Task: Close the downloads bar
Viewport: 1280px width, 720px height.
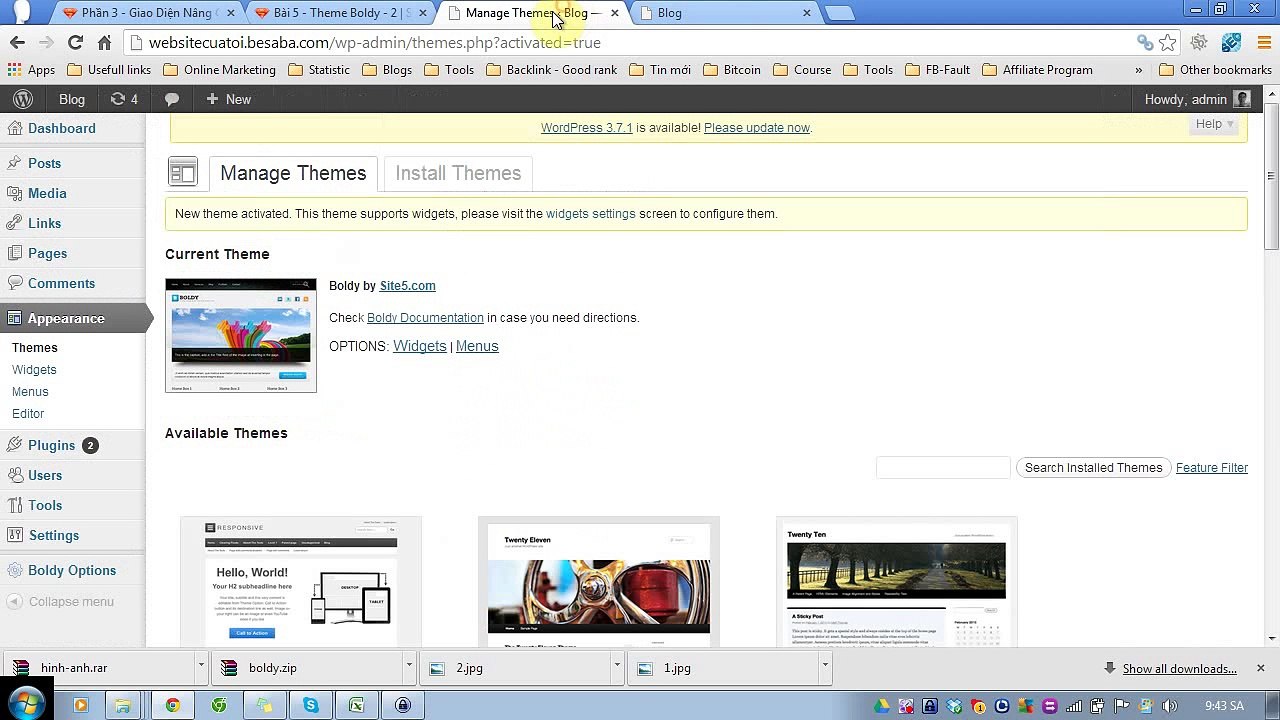Action: coord(1260,668)
